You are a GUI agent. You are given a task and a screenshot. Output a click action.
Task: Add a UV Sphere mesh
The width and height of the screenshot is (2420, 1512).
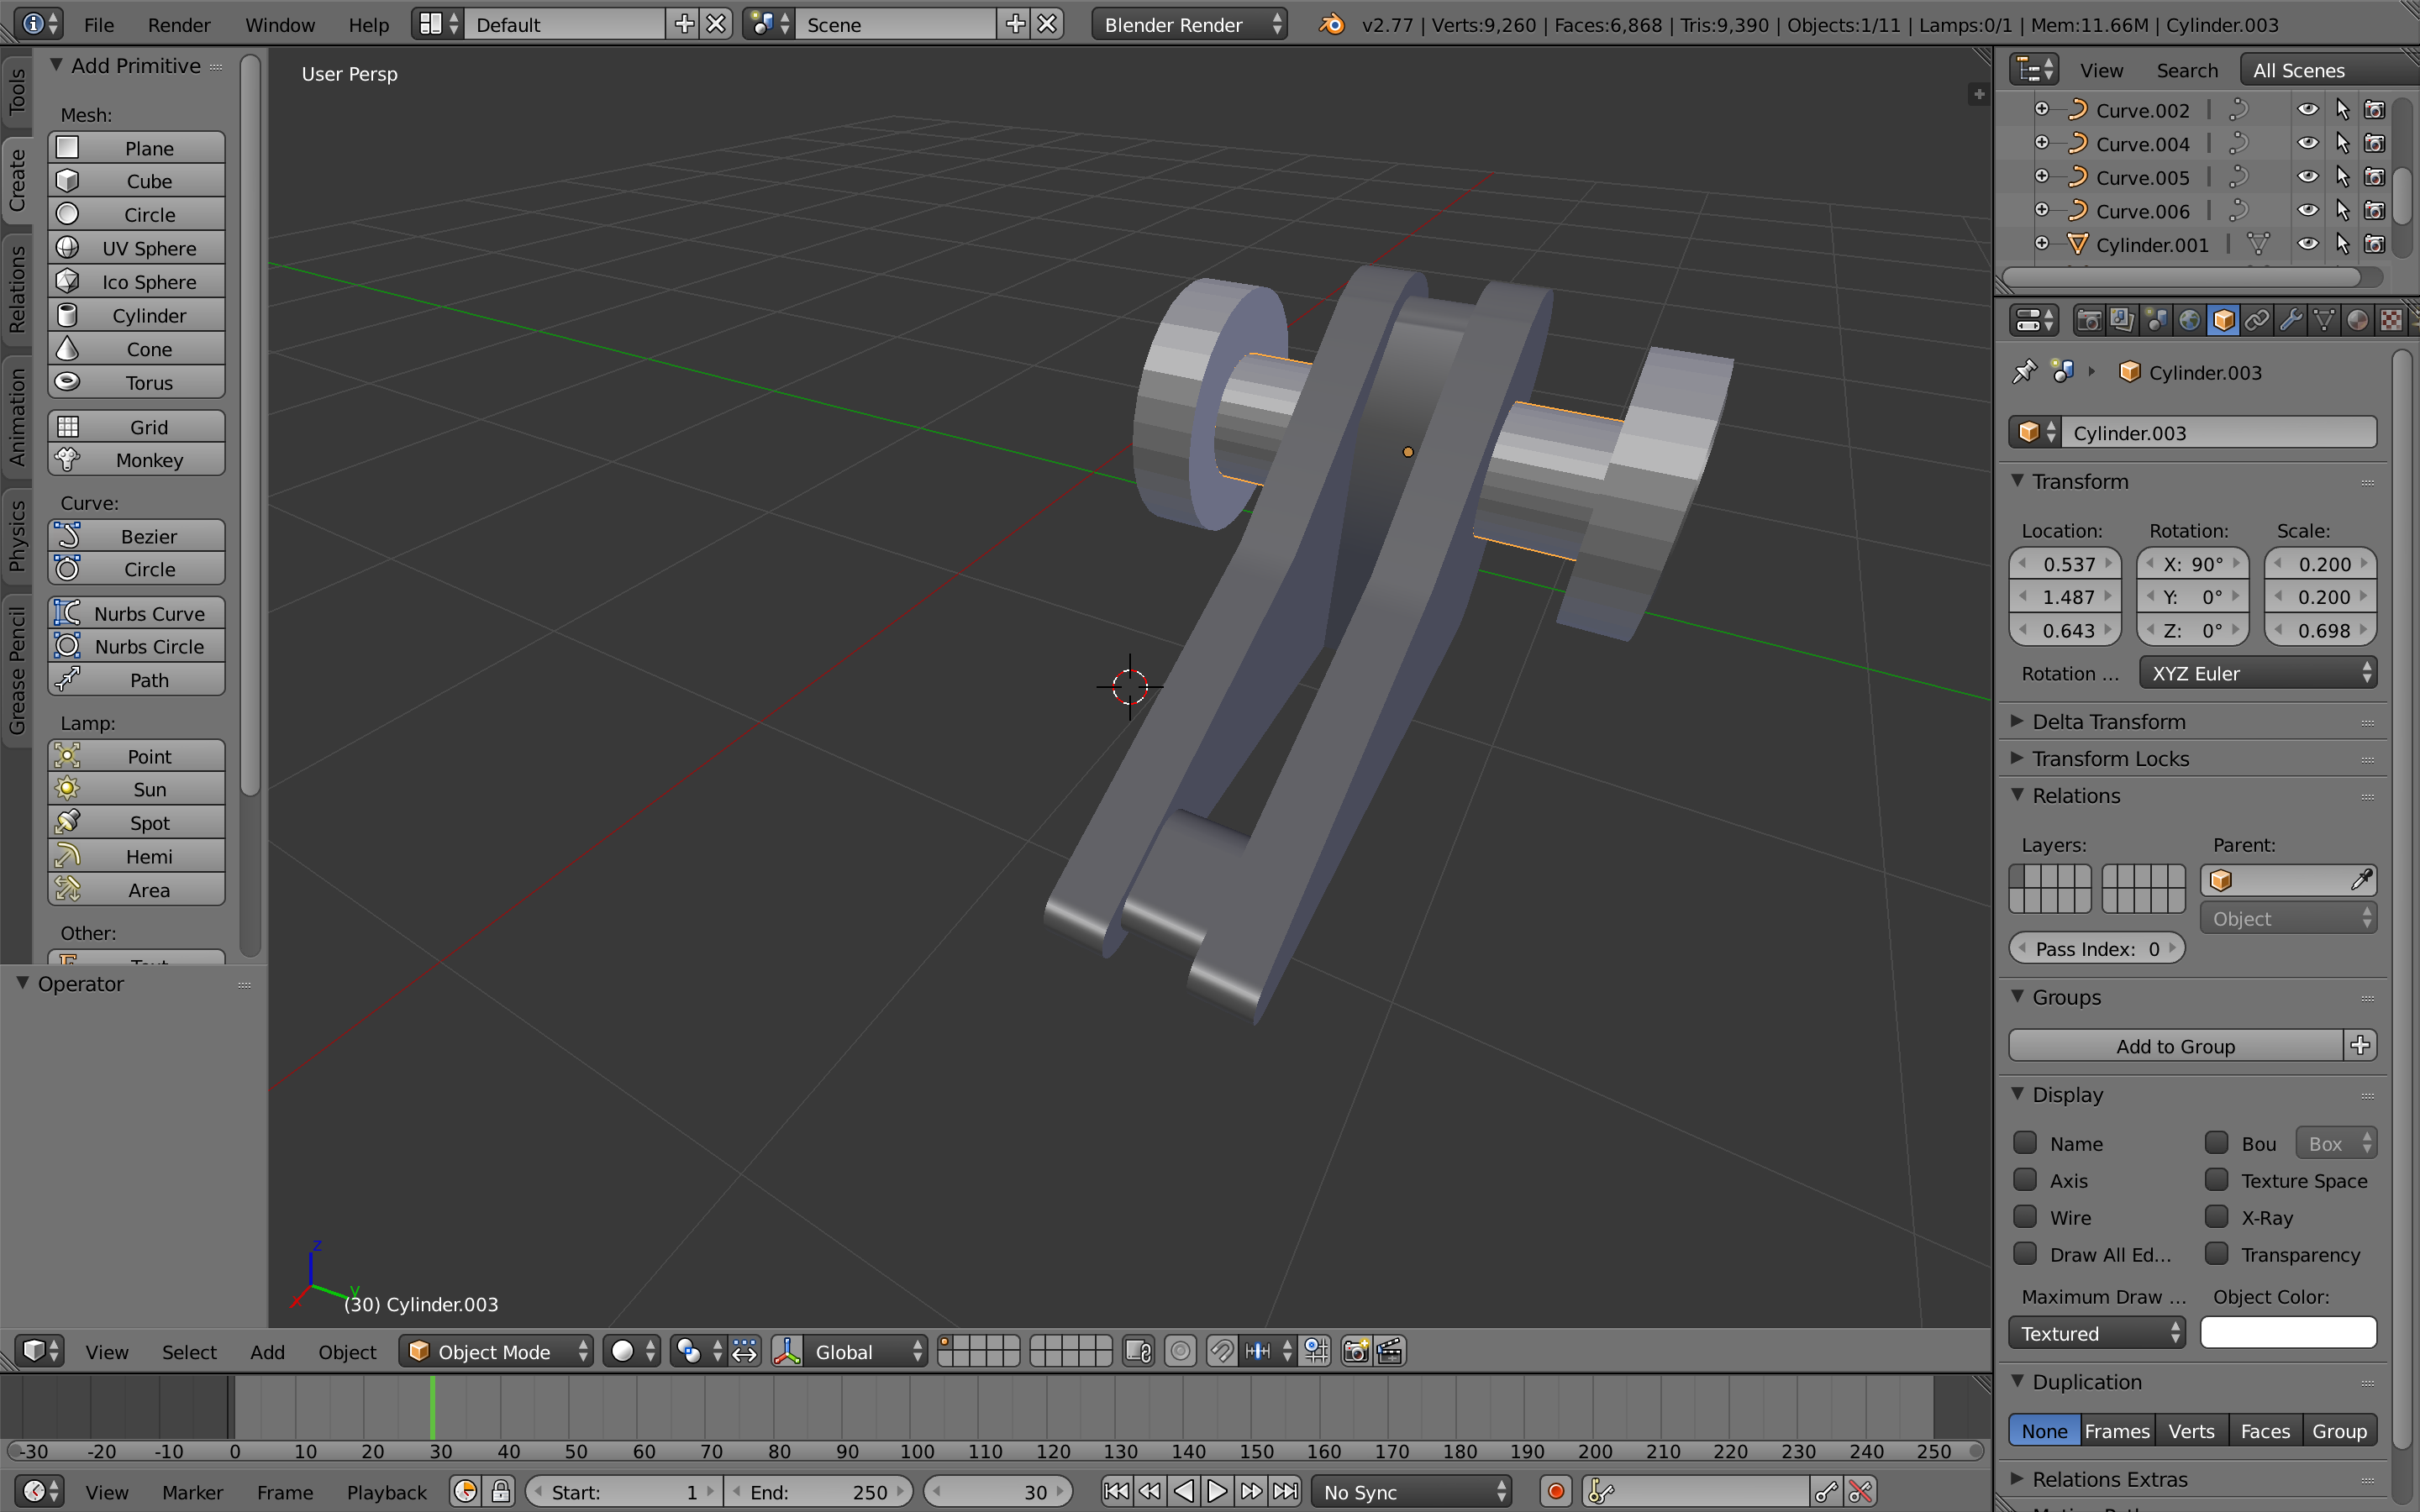pos(137,248)
